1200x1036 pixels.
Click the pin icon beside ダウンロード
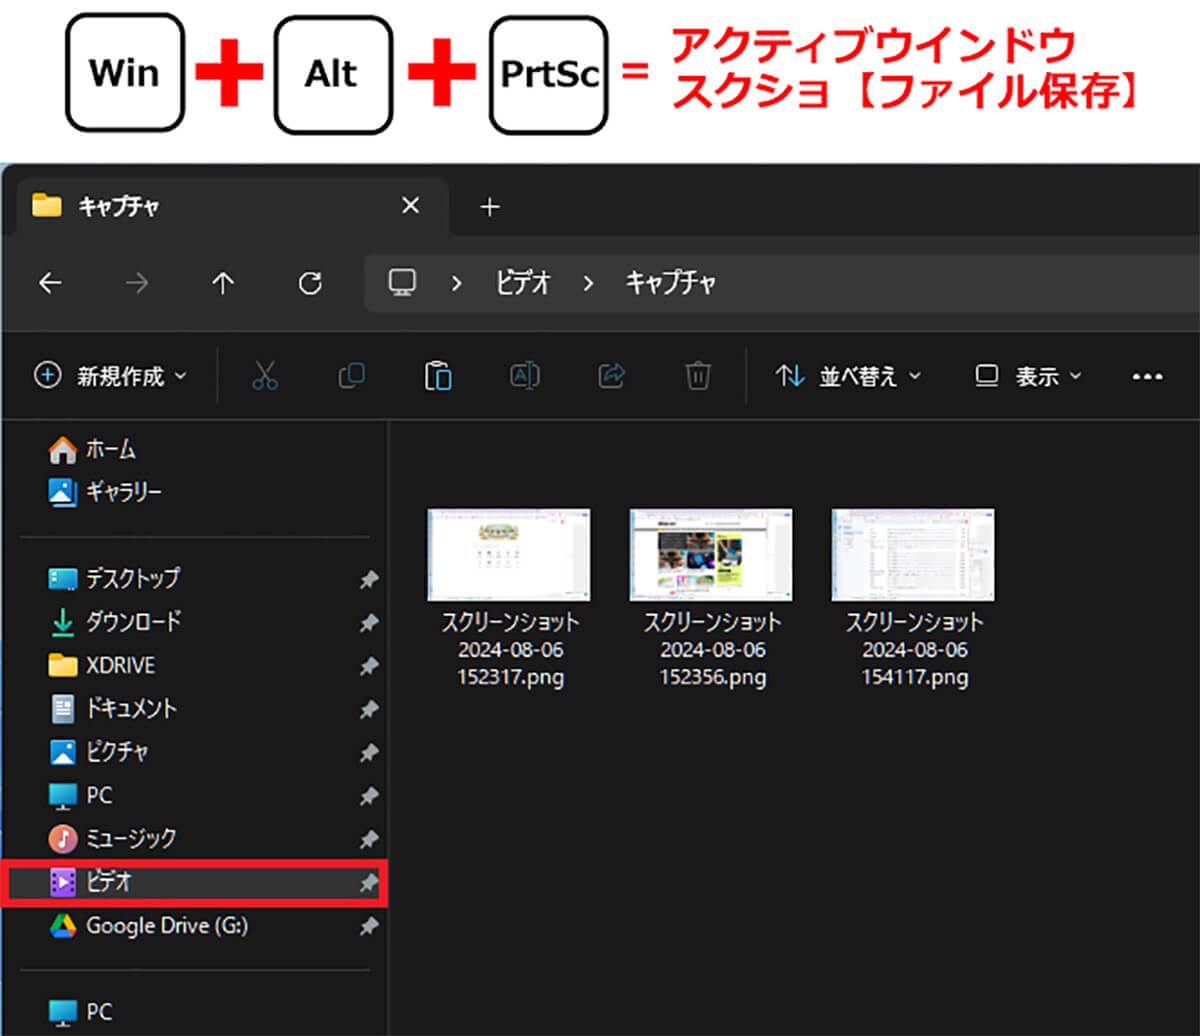[x=369, y=622]
